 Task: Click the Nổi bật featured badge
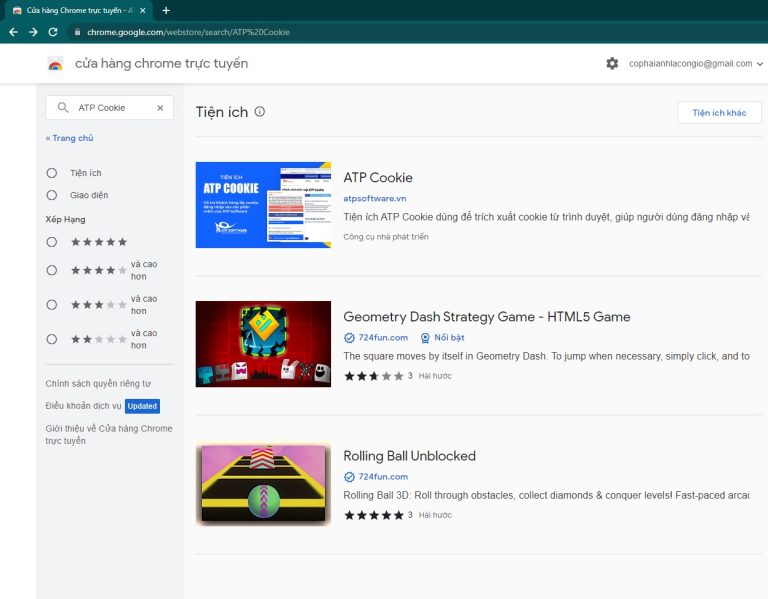point(441,338)
